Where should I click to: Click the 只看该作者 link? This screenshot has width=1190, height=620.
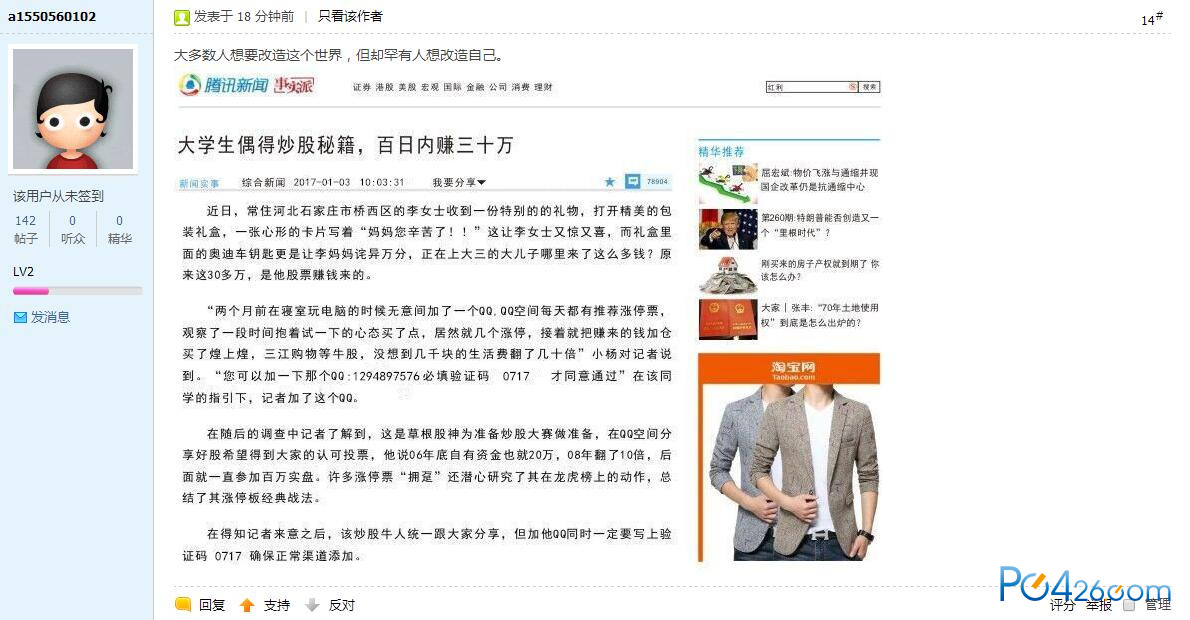(350, 16)
